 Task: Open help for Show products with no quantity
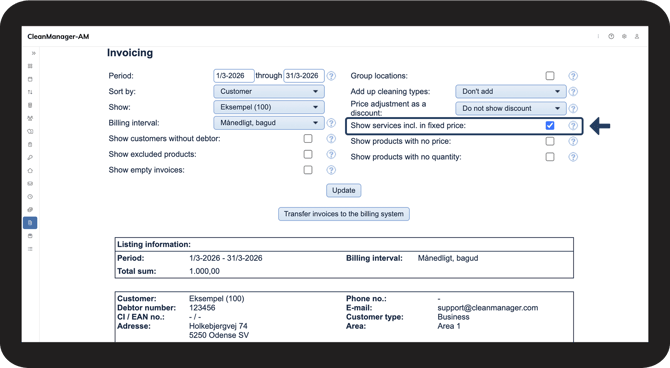[x=573, y=157]
